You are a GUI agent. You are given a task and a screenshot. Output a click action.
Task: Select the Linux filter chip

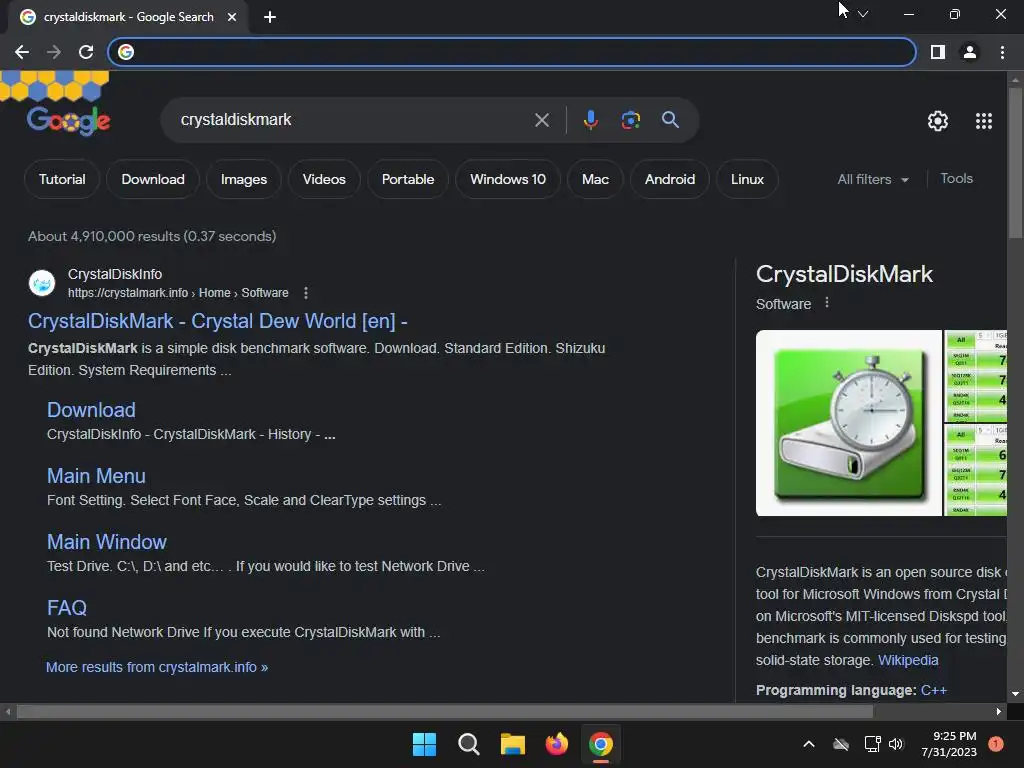point(747,180)
